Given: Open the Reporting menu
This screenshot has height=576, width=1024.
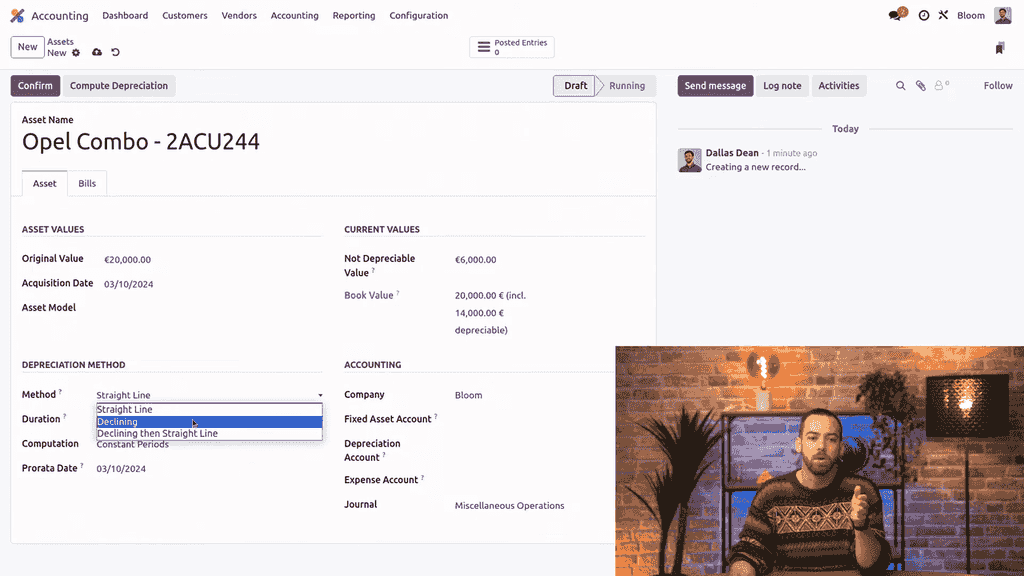Looking at the screenshot, I should point(354,16).
